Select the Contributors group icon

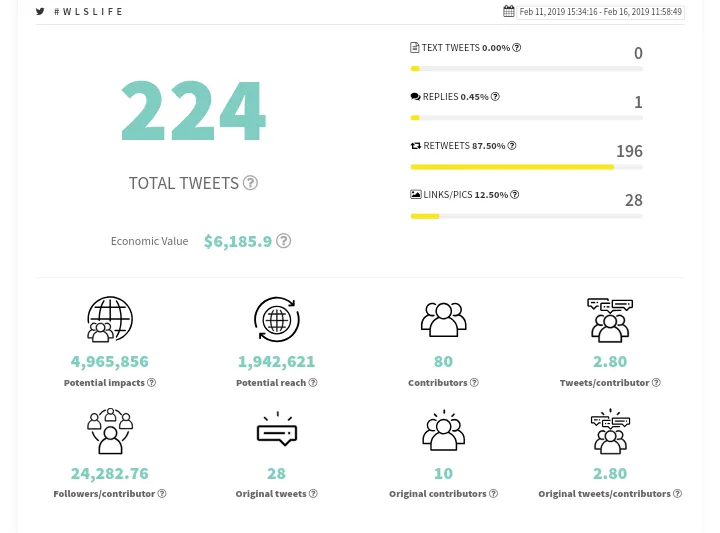443,320
